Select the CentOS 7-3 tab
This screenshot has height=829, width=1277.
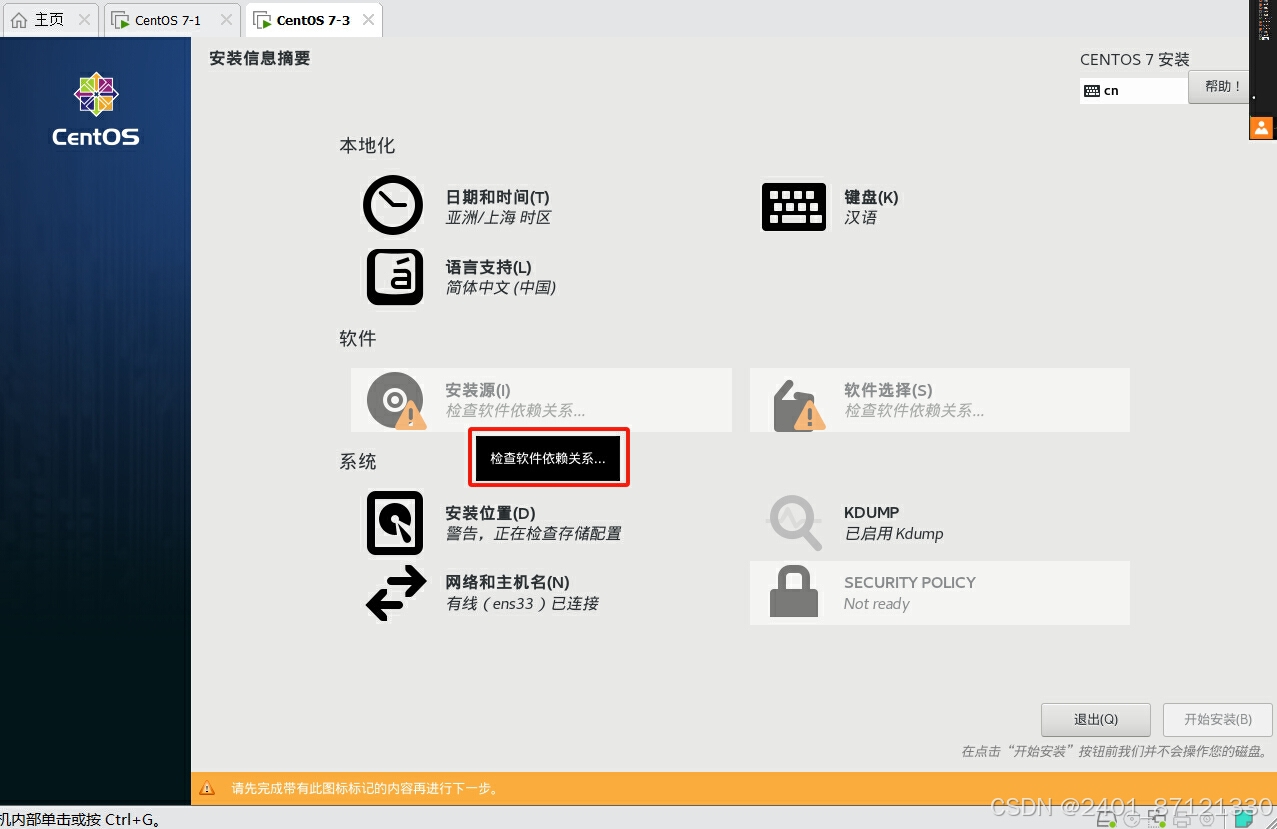coord(313,20)
